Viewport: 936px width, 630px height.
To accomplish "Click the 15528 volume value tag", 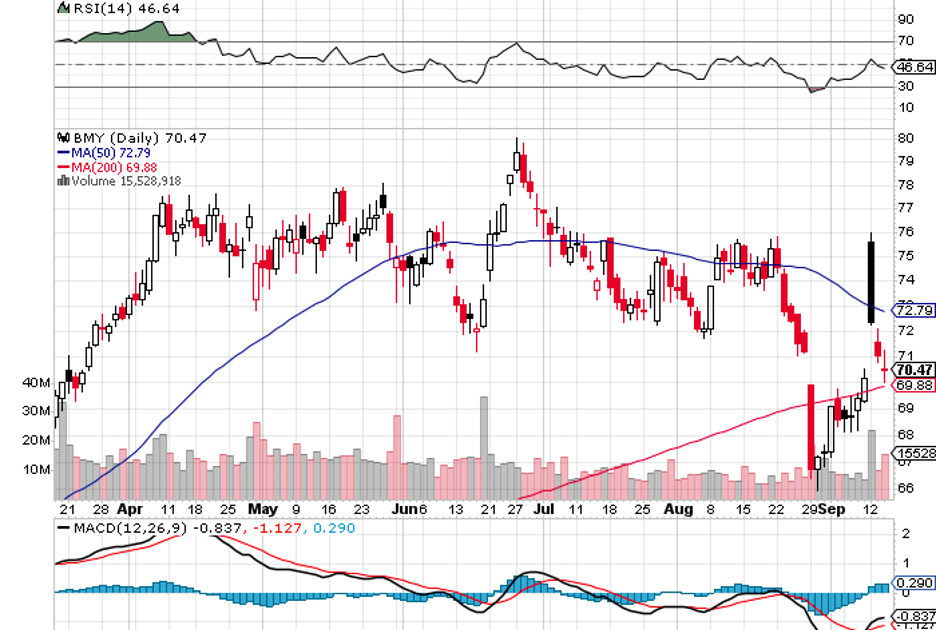I will click(x=915, y=453).
